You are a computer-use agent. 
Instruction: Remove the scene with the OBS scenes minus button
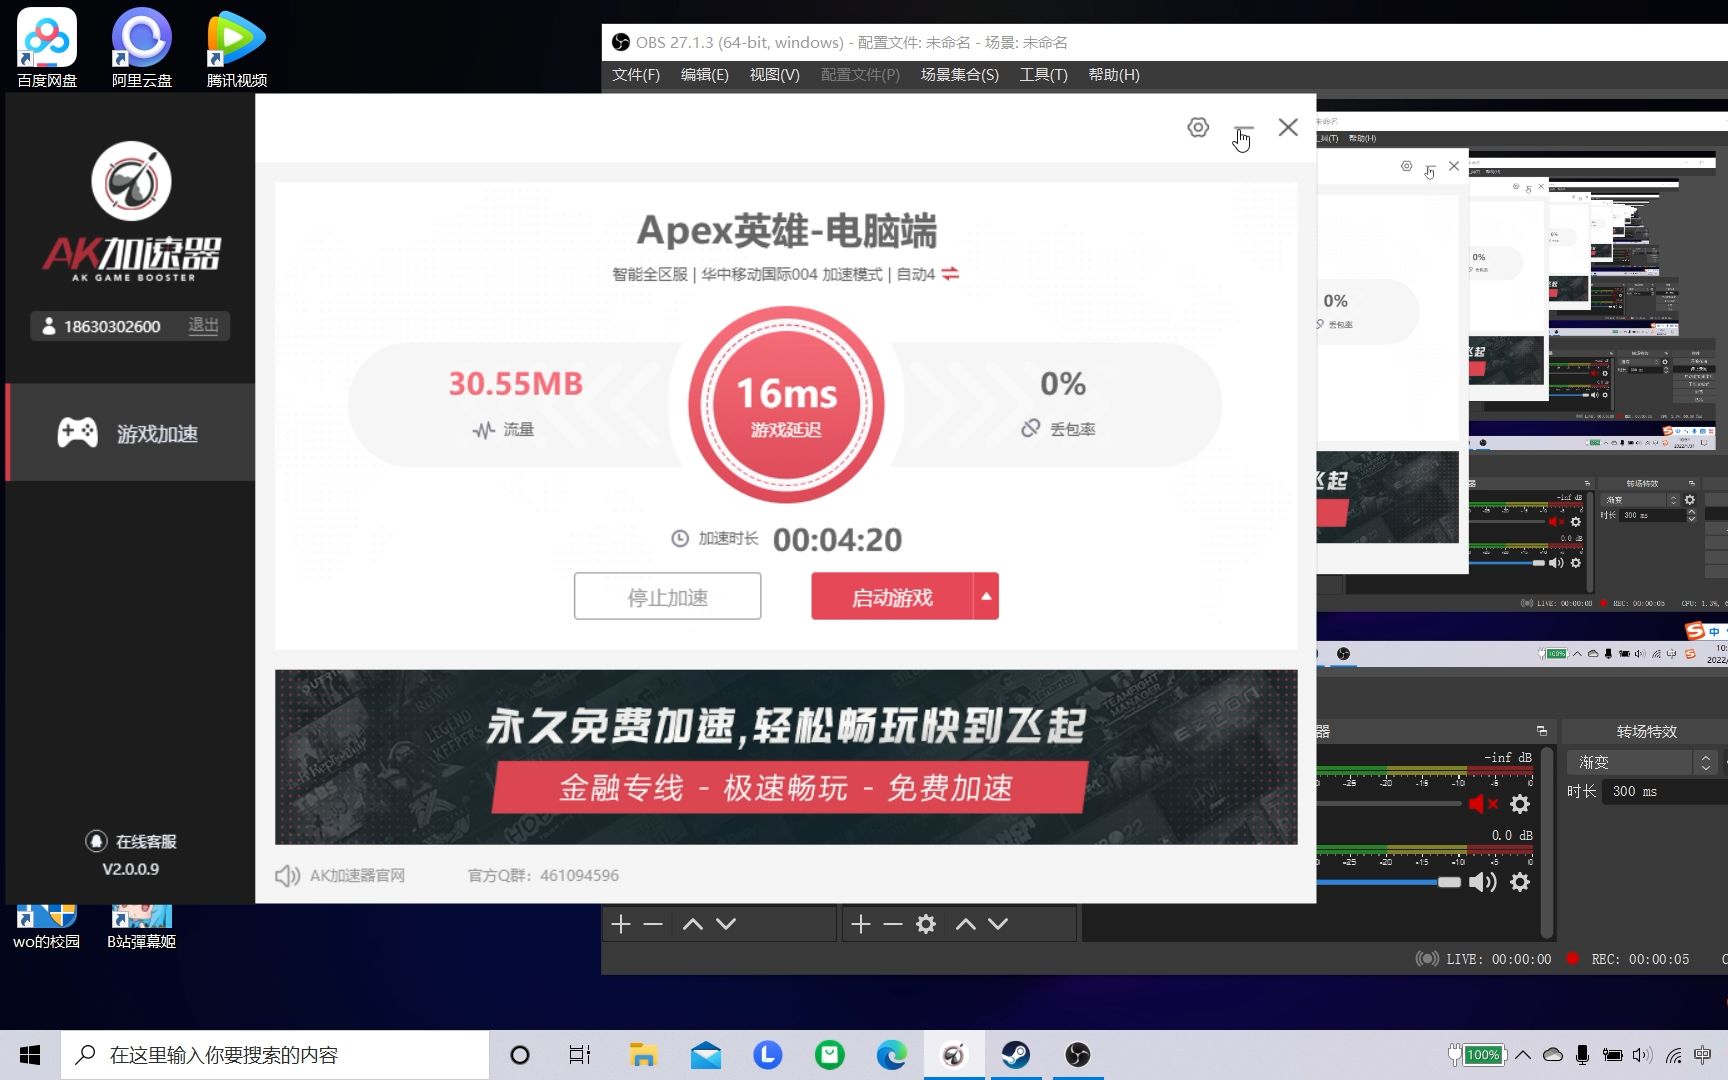click(653, 924)
